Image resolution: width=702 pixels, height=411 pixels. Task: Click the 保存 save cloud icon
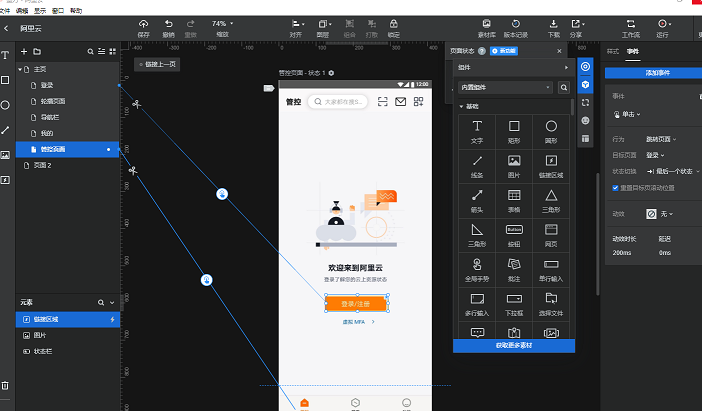[143, 24]
